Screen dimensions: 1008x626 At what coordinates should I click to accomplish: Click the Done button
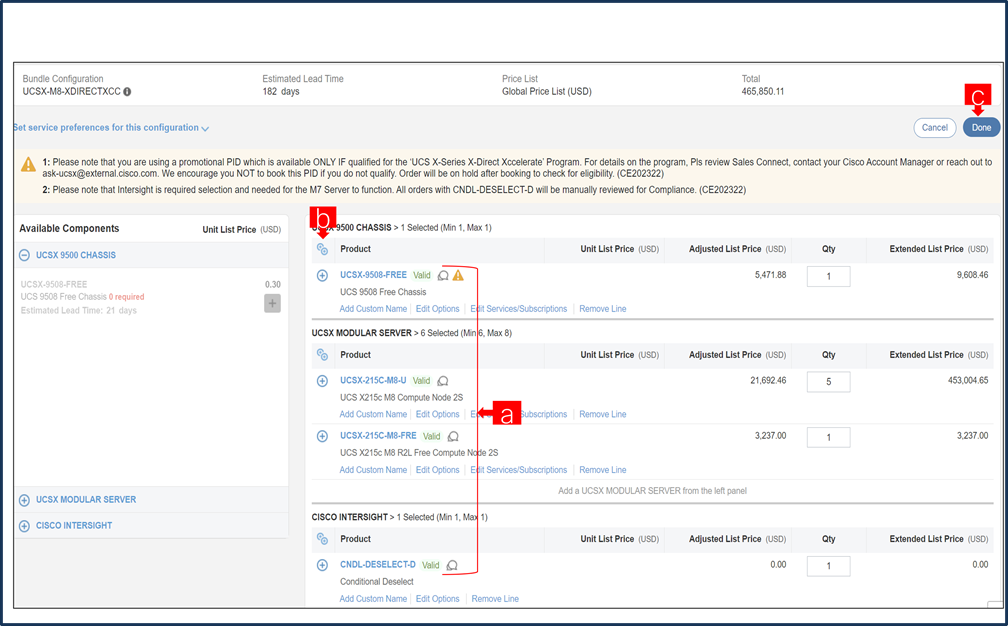coord(981,128)
